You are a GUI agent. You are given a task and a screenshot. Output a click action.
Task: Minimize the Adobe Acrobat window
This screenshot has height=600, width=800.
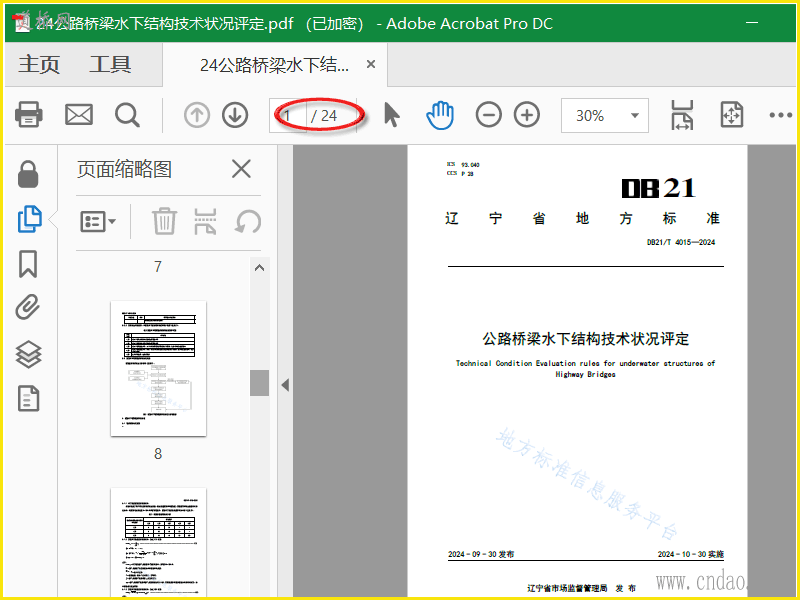pos(752,23)
